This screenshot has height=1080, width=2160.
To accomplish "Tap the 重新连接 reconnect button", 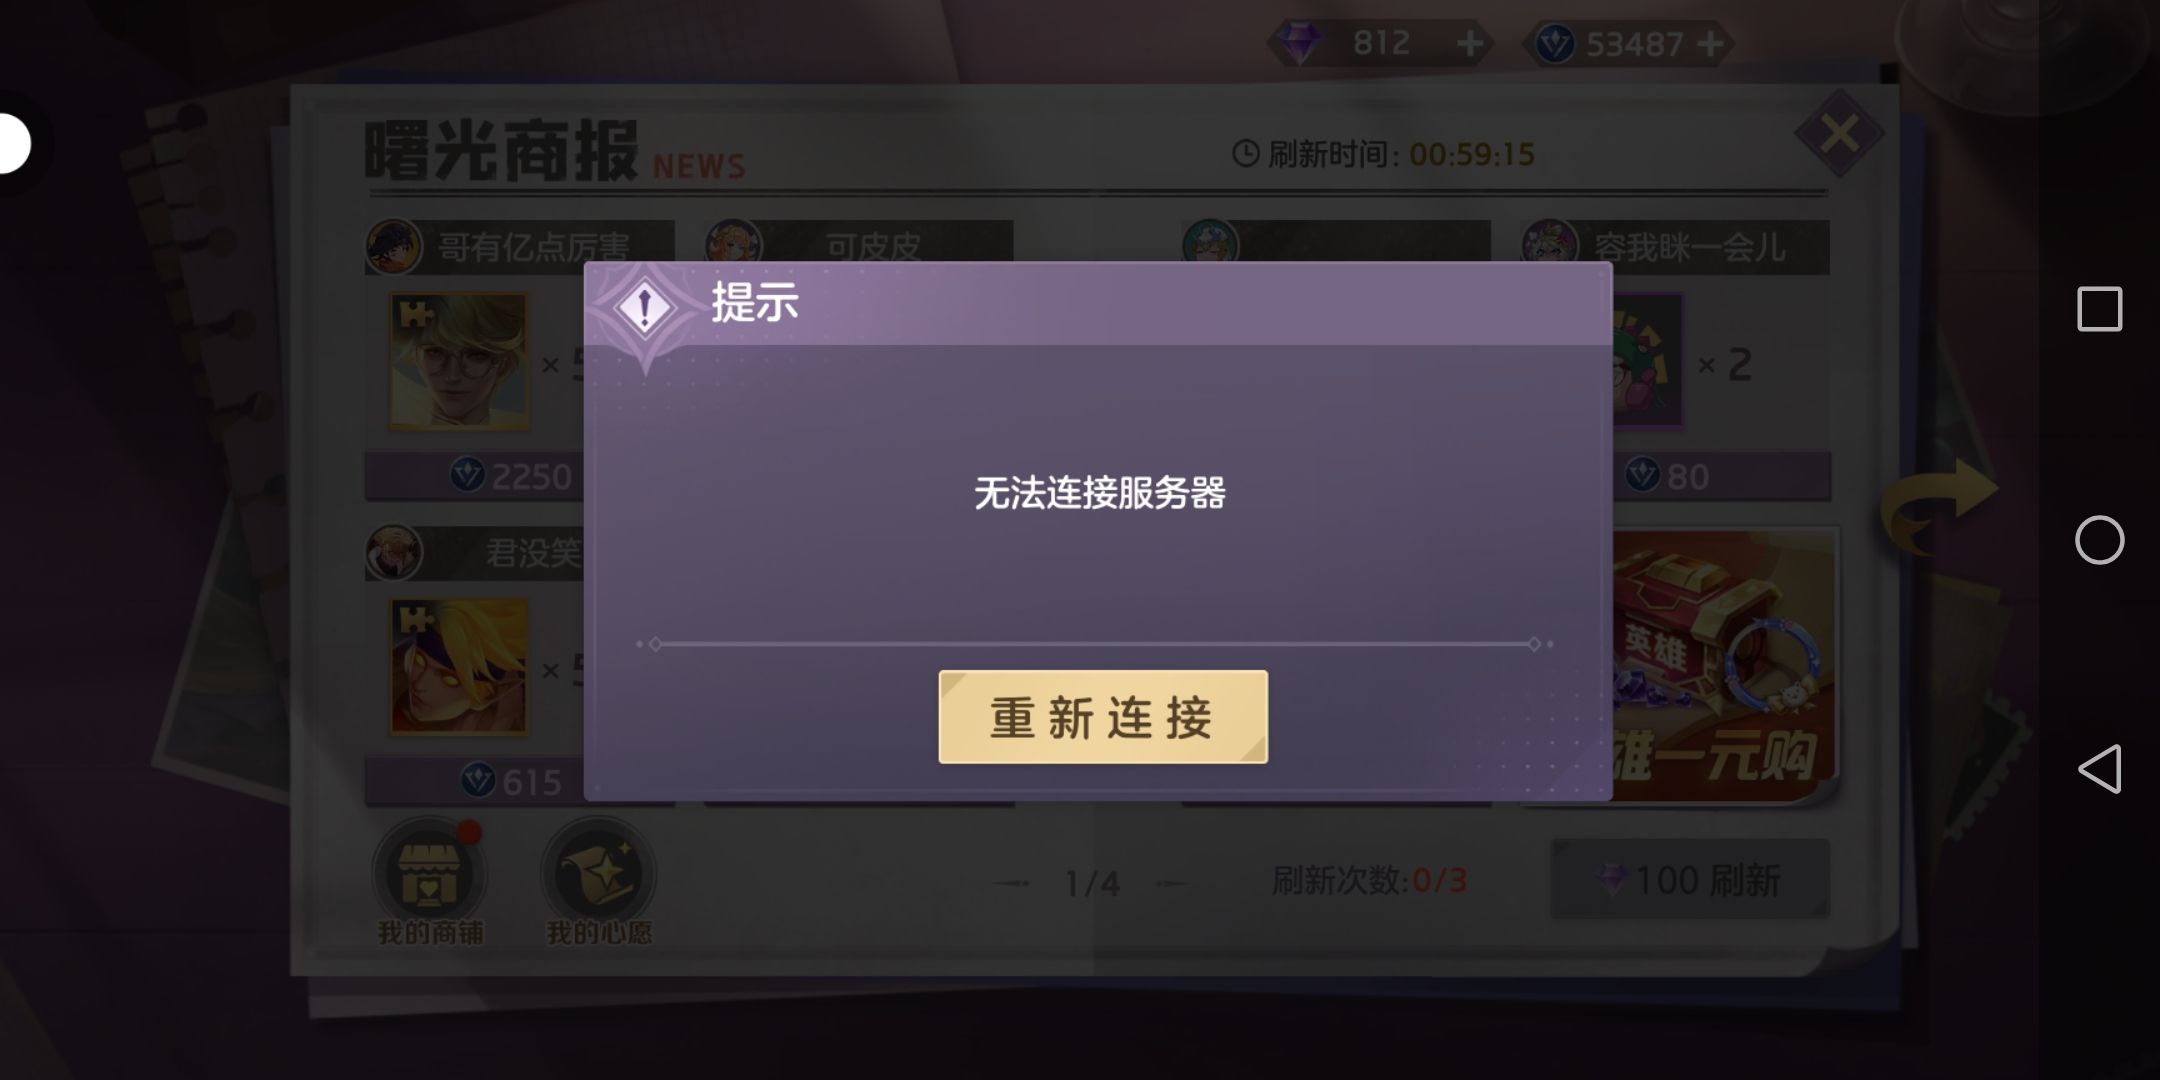I will (x=1103, y=717).
